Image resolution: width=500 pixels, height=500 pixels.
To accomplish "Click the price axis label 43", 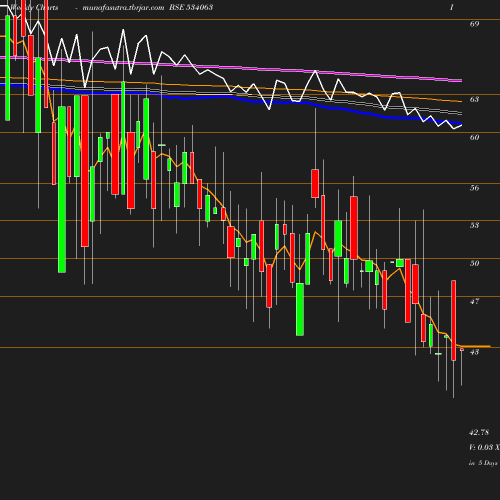I will tap(474, 352).
